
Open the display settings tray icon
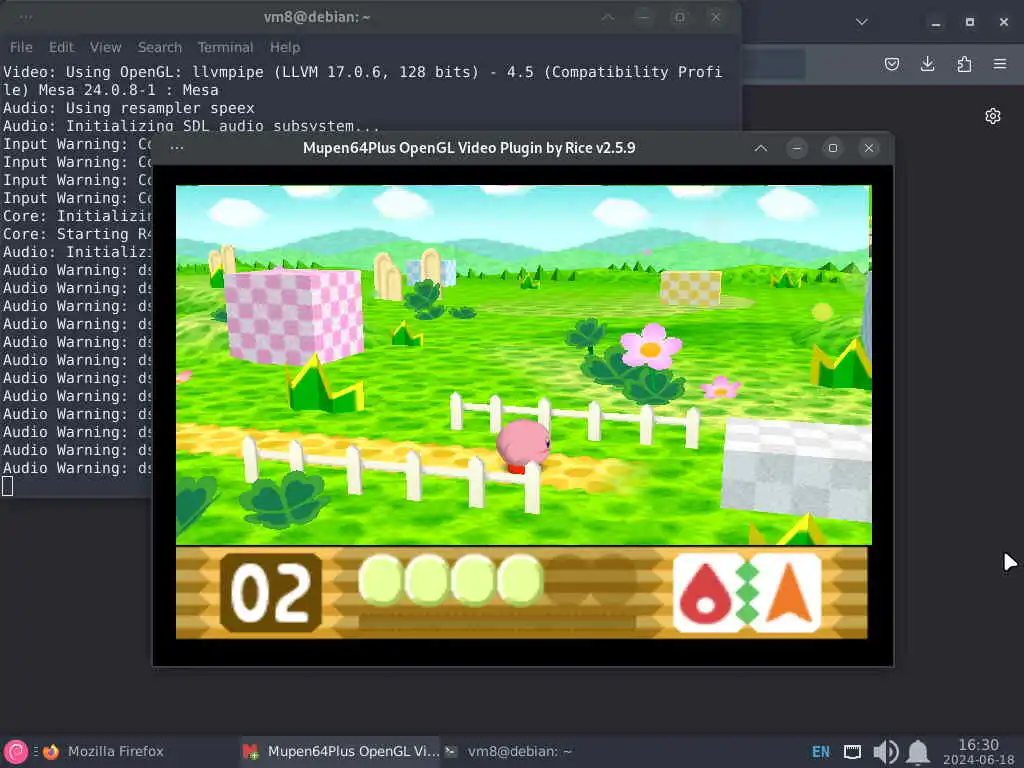coord(852,752)
